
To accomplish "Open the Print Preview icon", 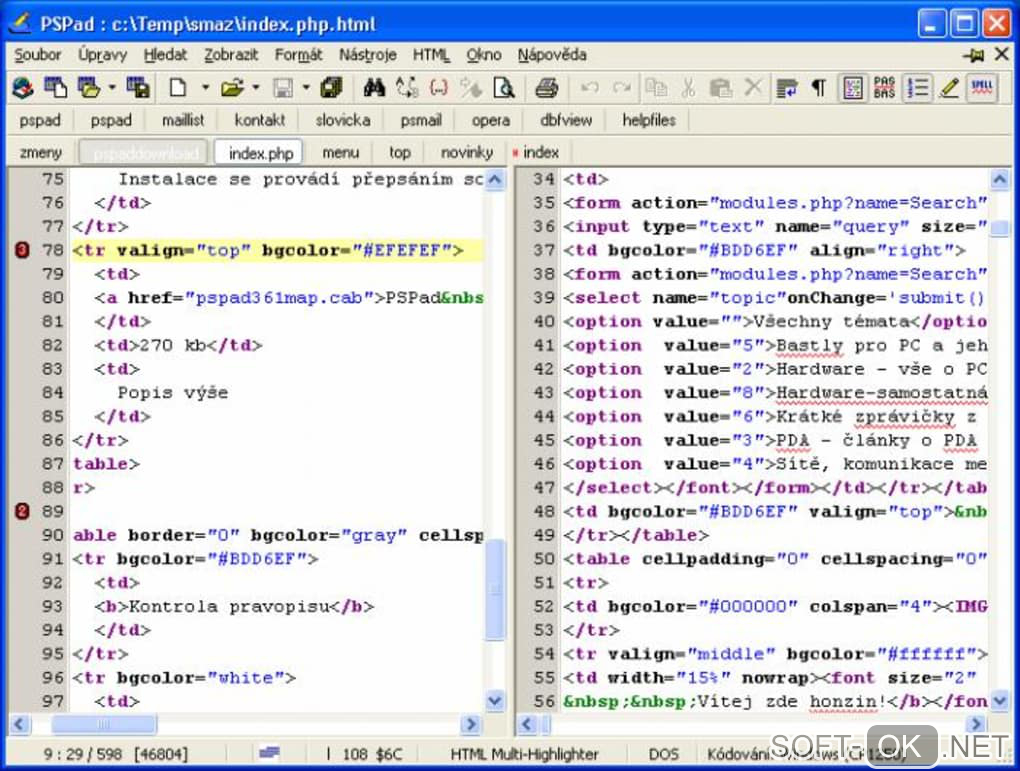I will click(x=504, y=88).
